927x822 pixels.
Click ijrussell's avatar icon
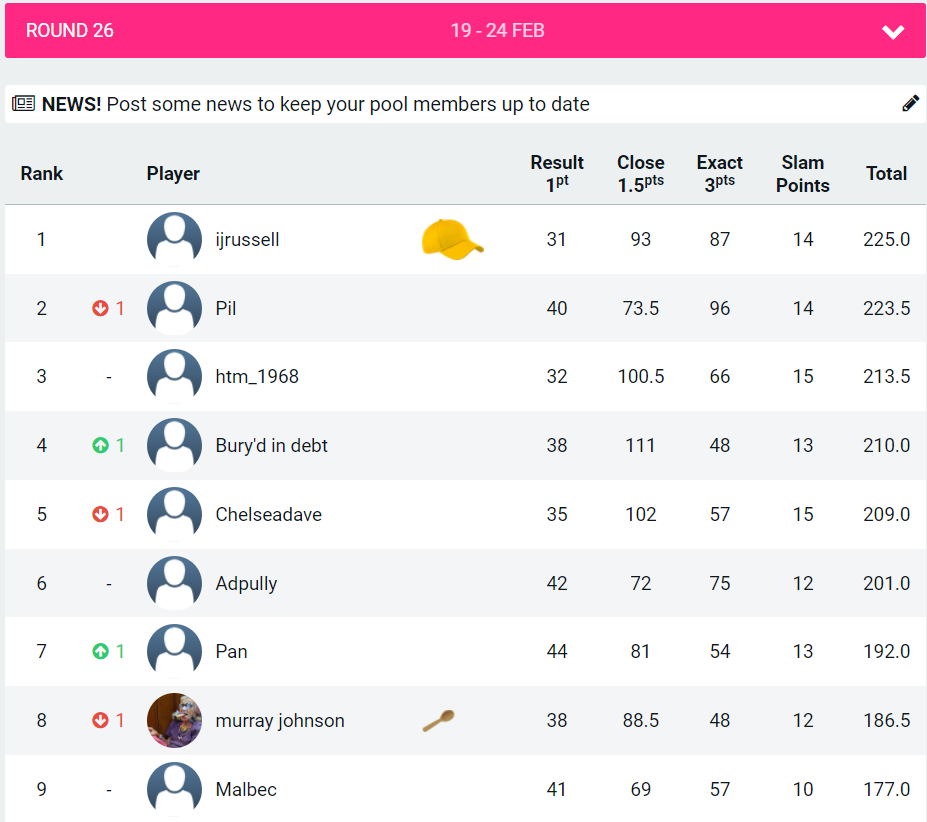click(174, 239)
